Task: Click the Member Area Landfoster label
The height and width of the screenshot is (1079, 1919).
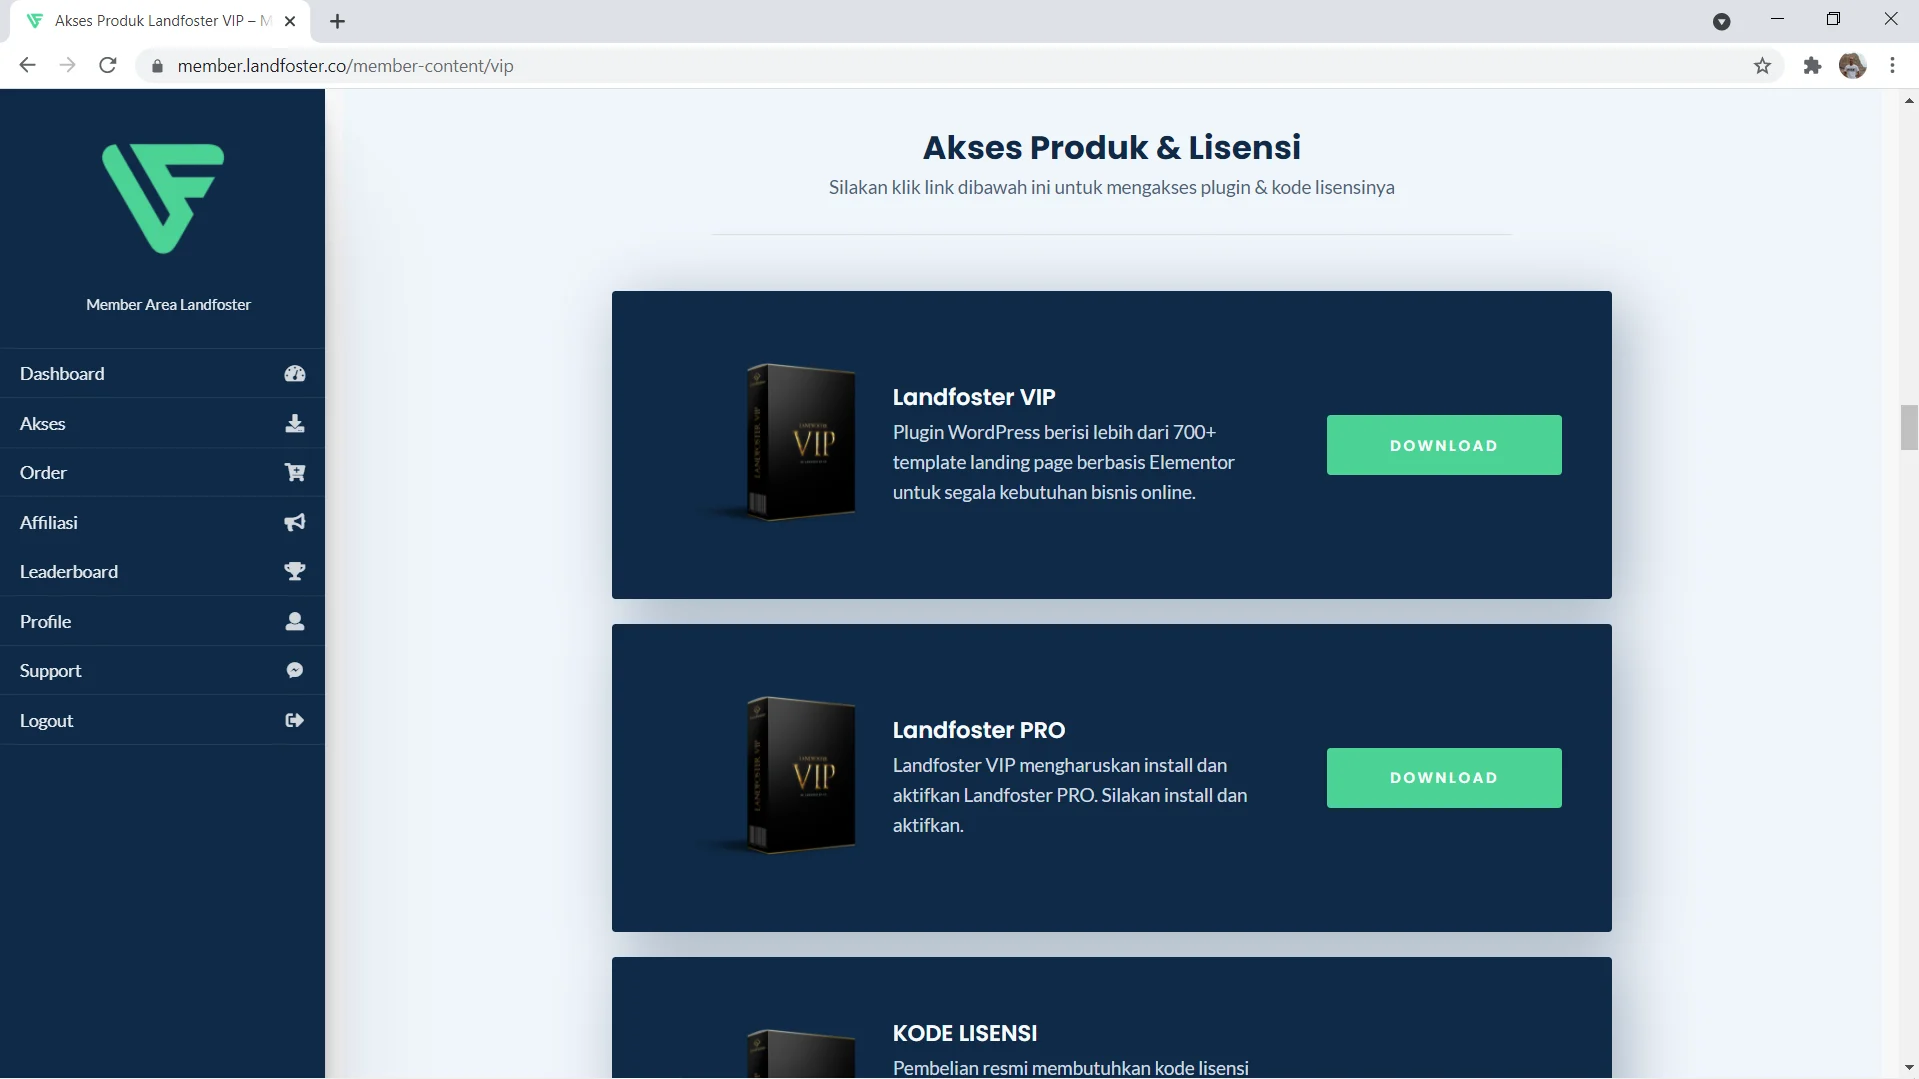Action: click(x=168, y=305)
